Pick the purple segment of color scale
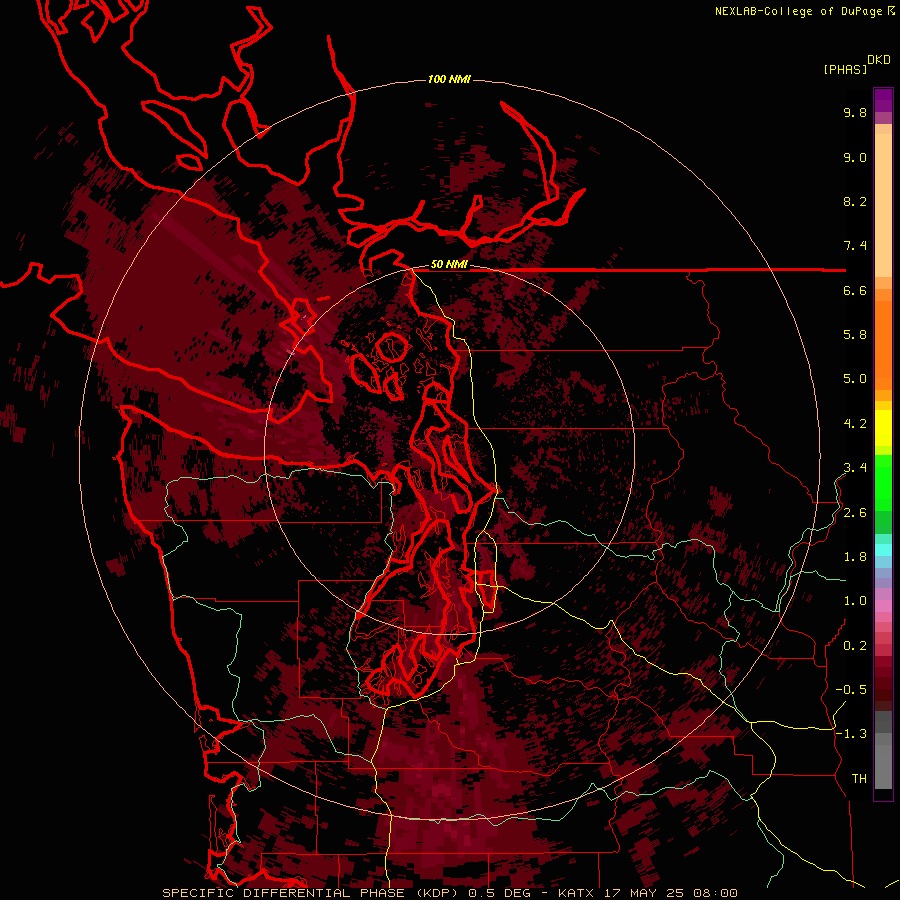Viewport: 900px width, 900px height. tap(883, 100)
